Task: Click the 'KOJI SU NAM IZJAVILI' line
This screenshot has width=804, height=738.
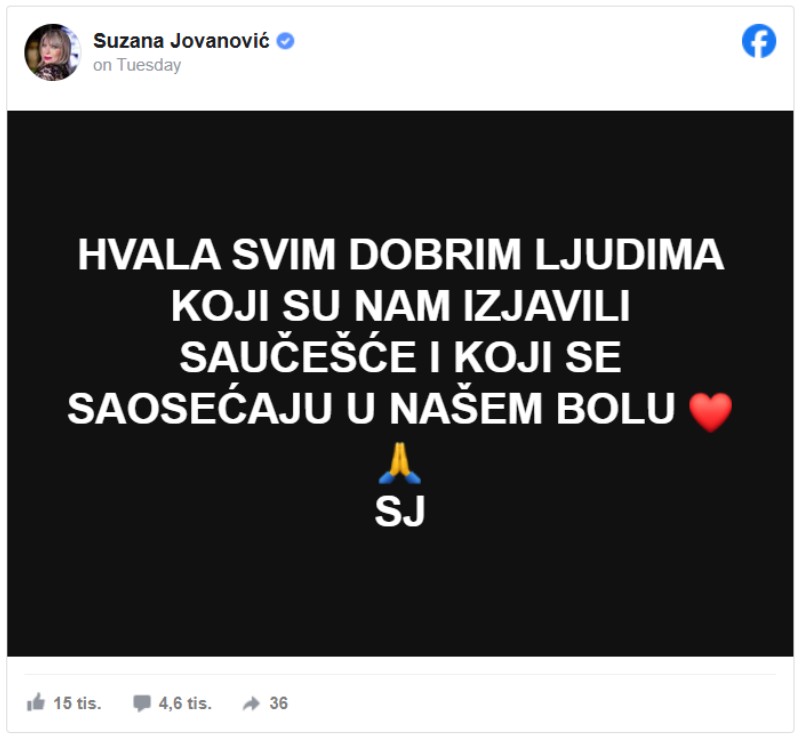Action: point(400,306)
